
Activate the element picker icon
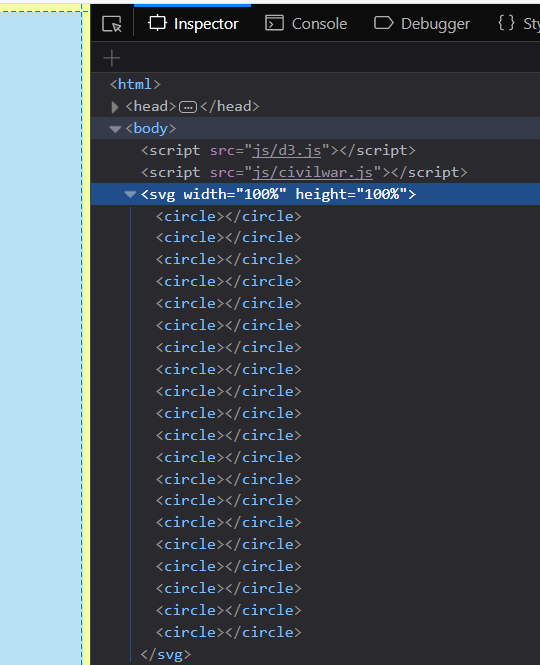[x=112, y=24]
